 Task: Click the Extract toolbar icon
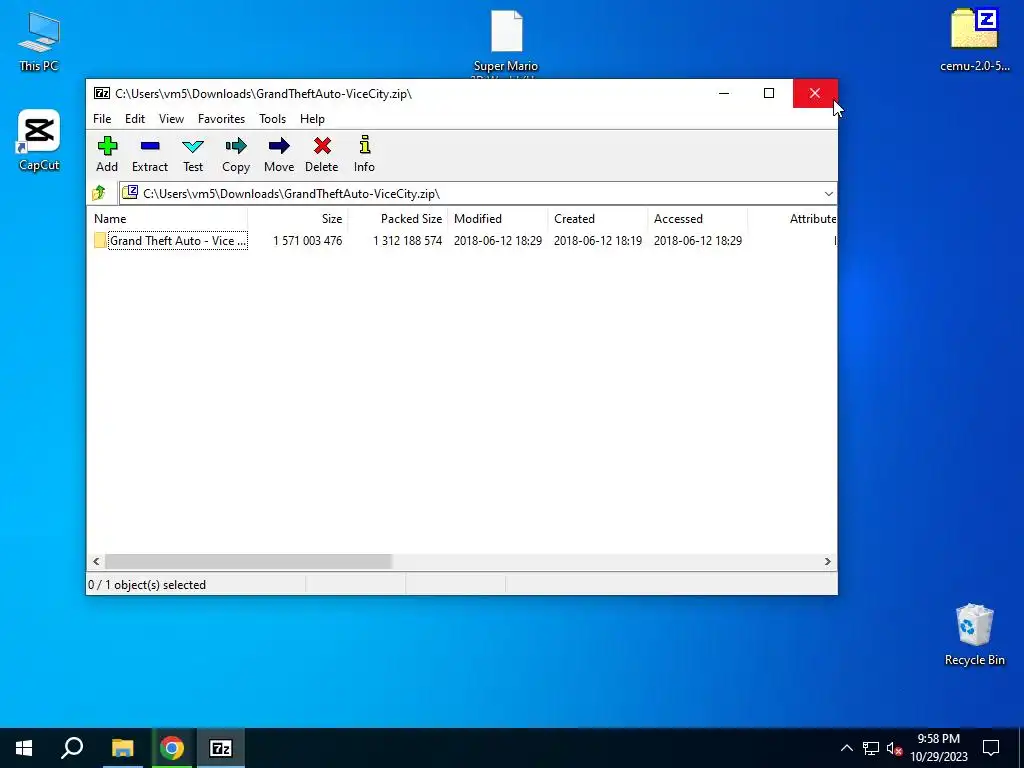[x=150, y=154]
